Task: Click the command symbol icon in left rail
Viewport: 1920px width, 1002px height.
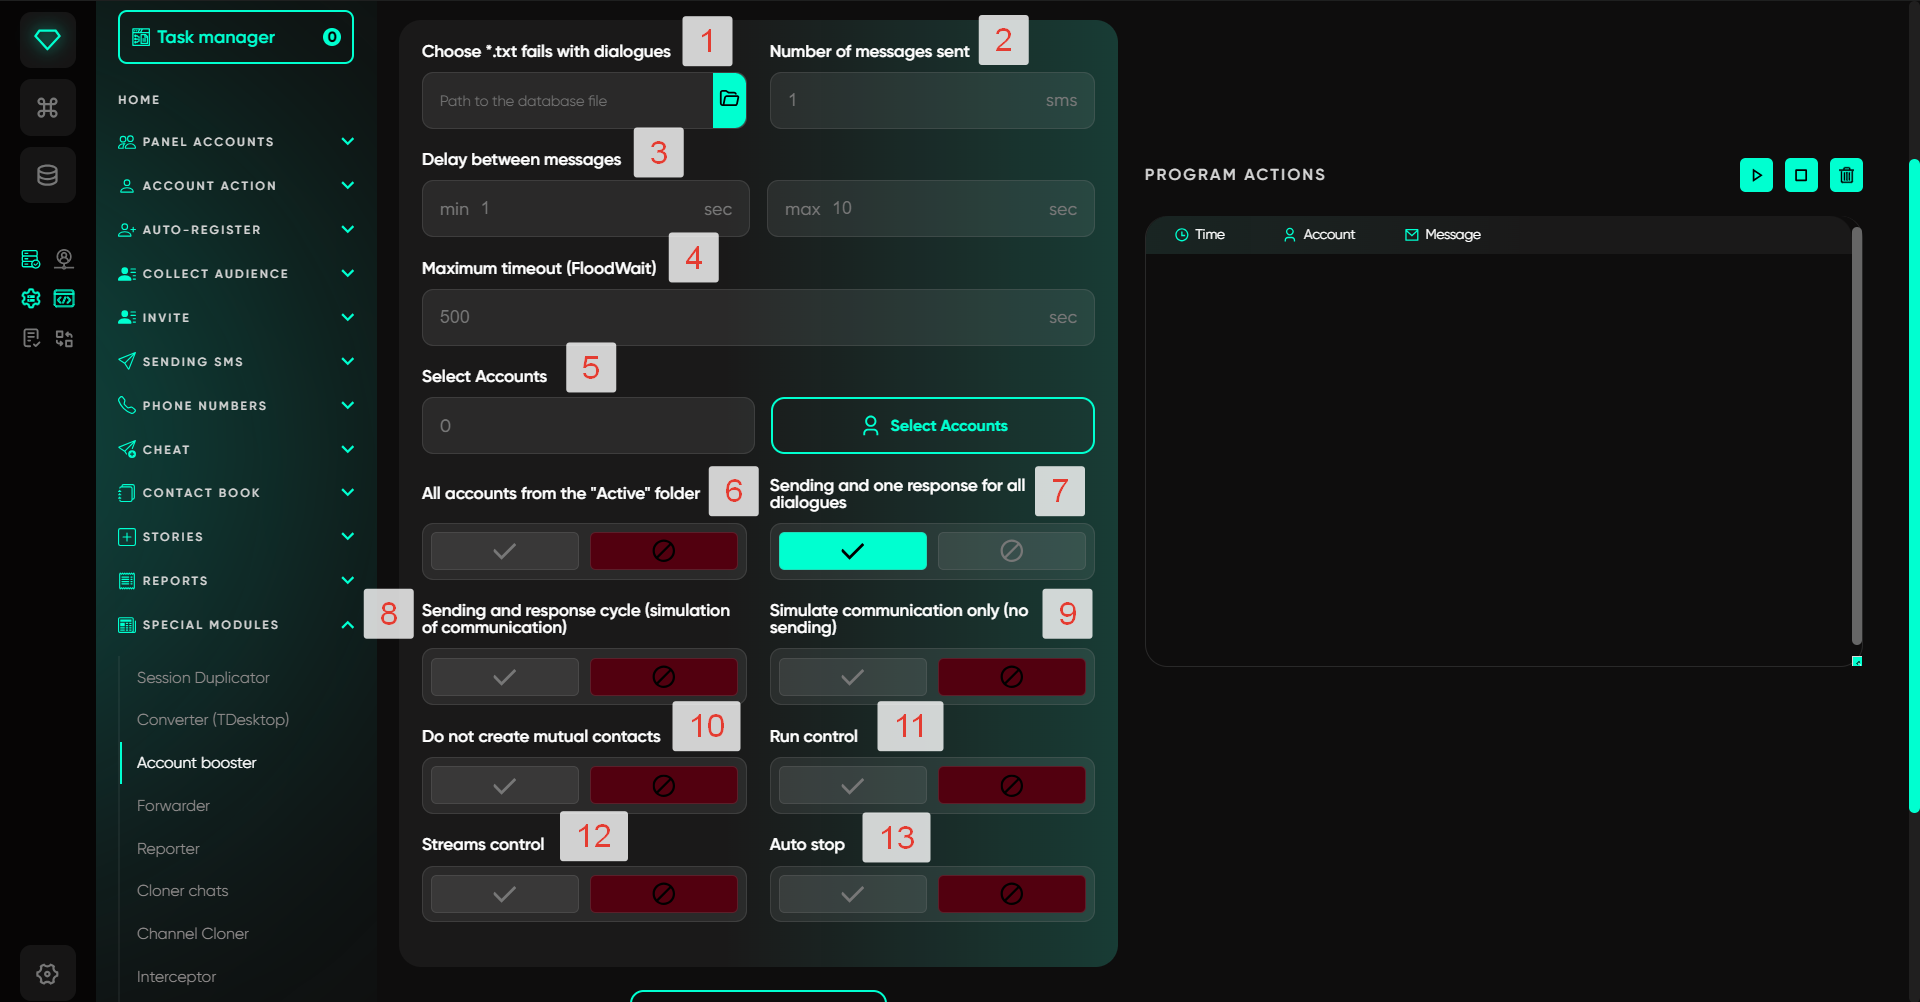Action: [x=47, y=108]
